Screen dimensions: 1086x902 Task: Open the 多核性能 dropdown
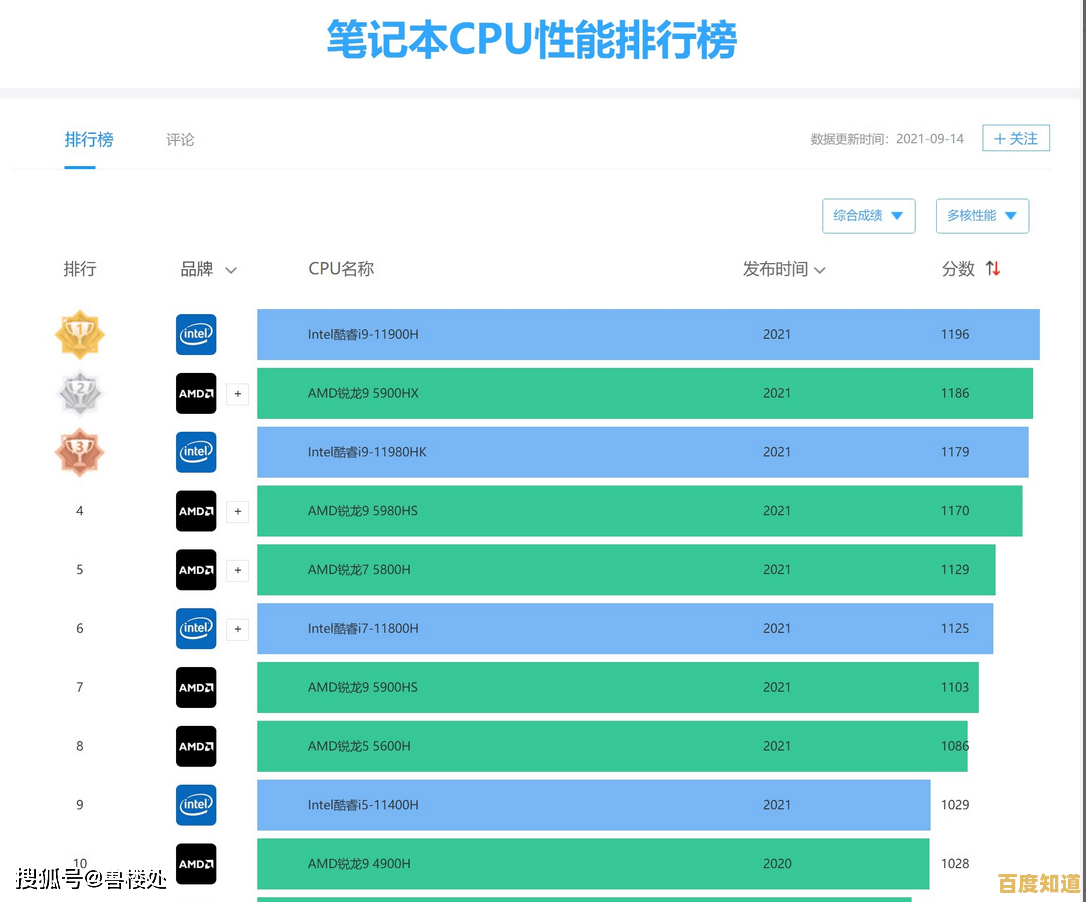[982, 215]
